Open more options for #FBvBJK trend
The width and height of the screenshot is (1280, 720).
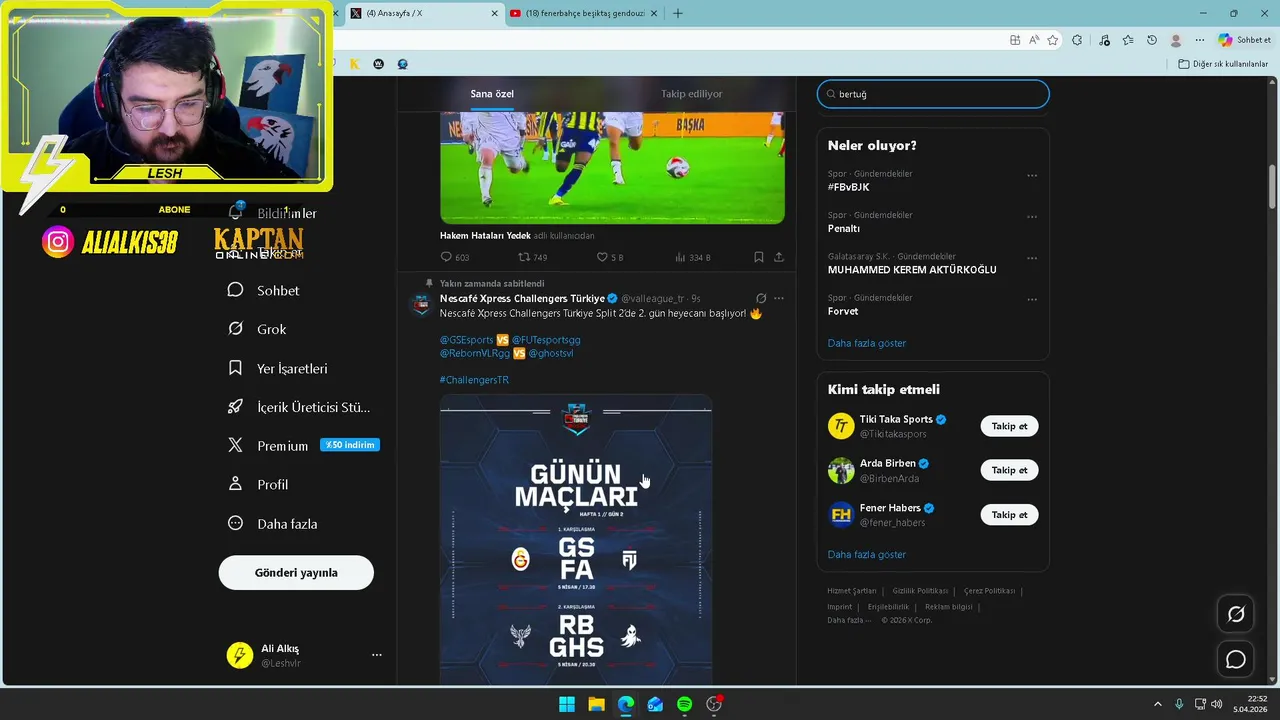click(1032, 175)
